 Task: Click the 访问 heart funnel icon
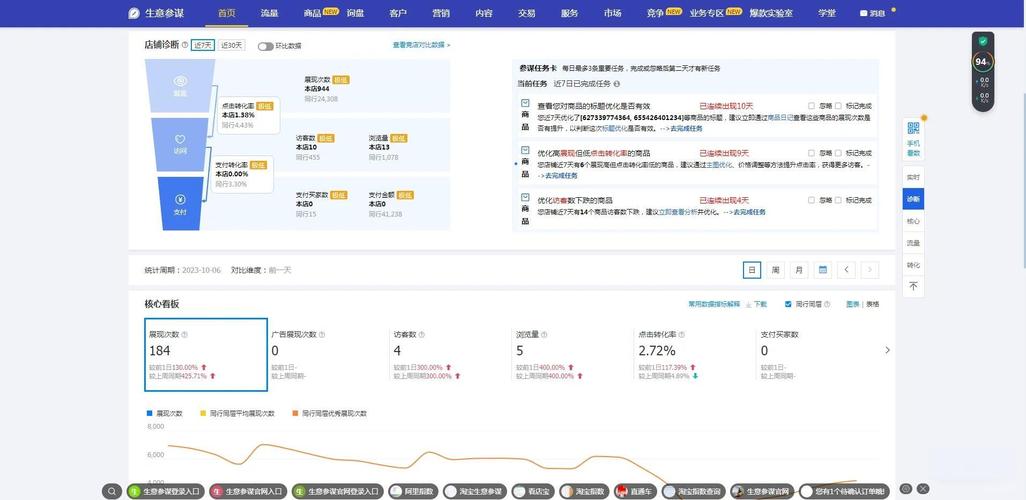[x=181, y=139]
